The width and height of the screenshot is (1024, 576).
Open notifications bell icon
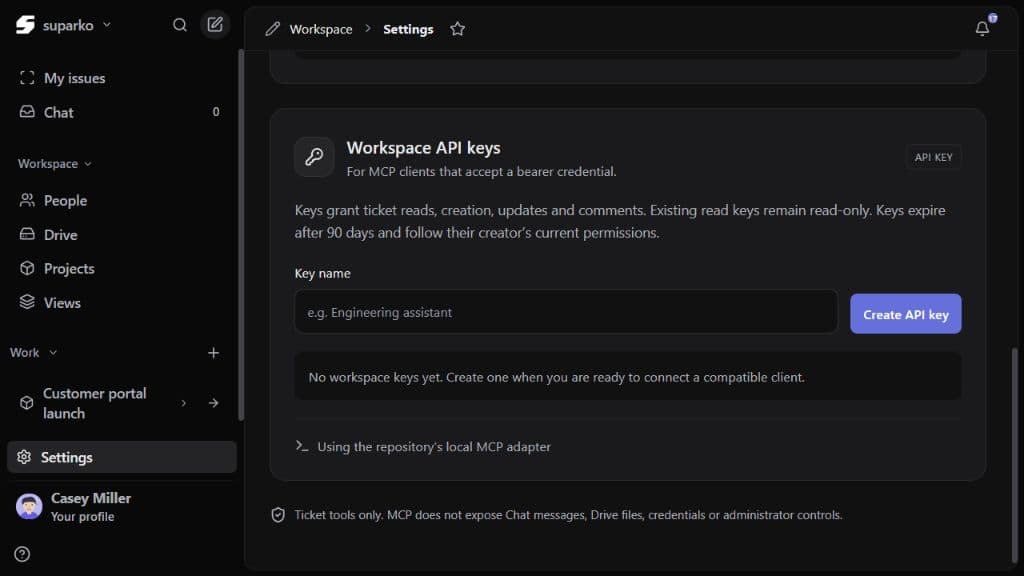pyautogui.click(x=982, y=28)
